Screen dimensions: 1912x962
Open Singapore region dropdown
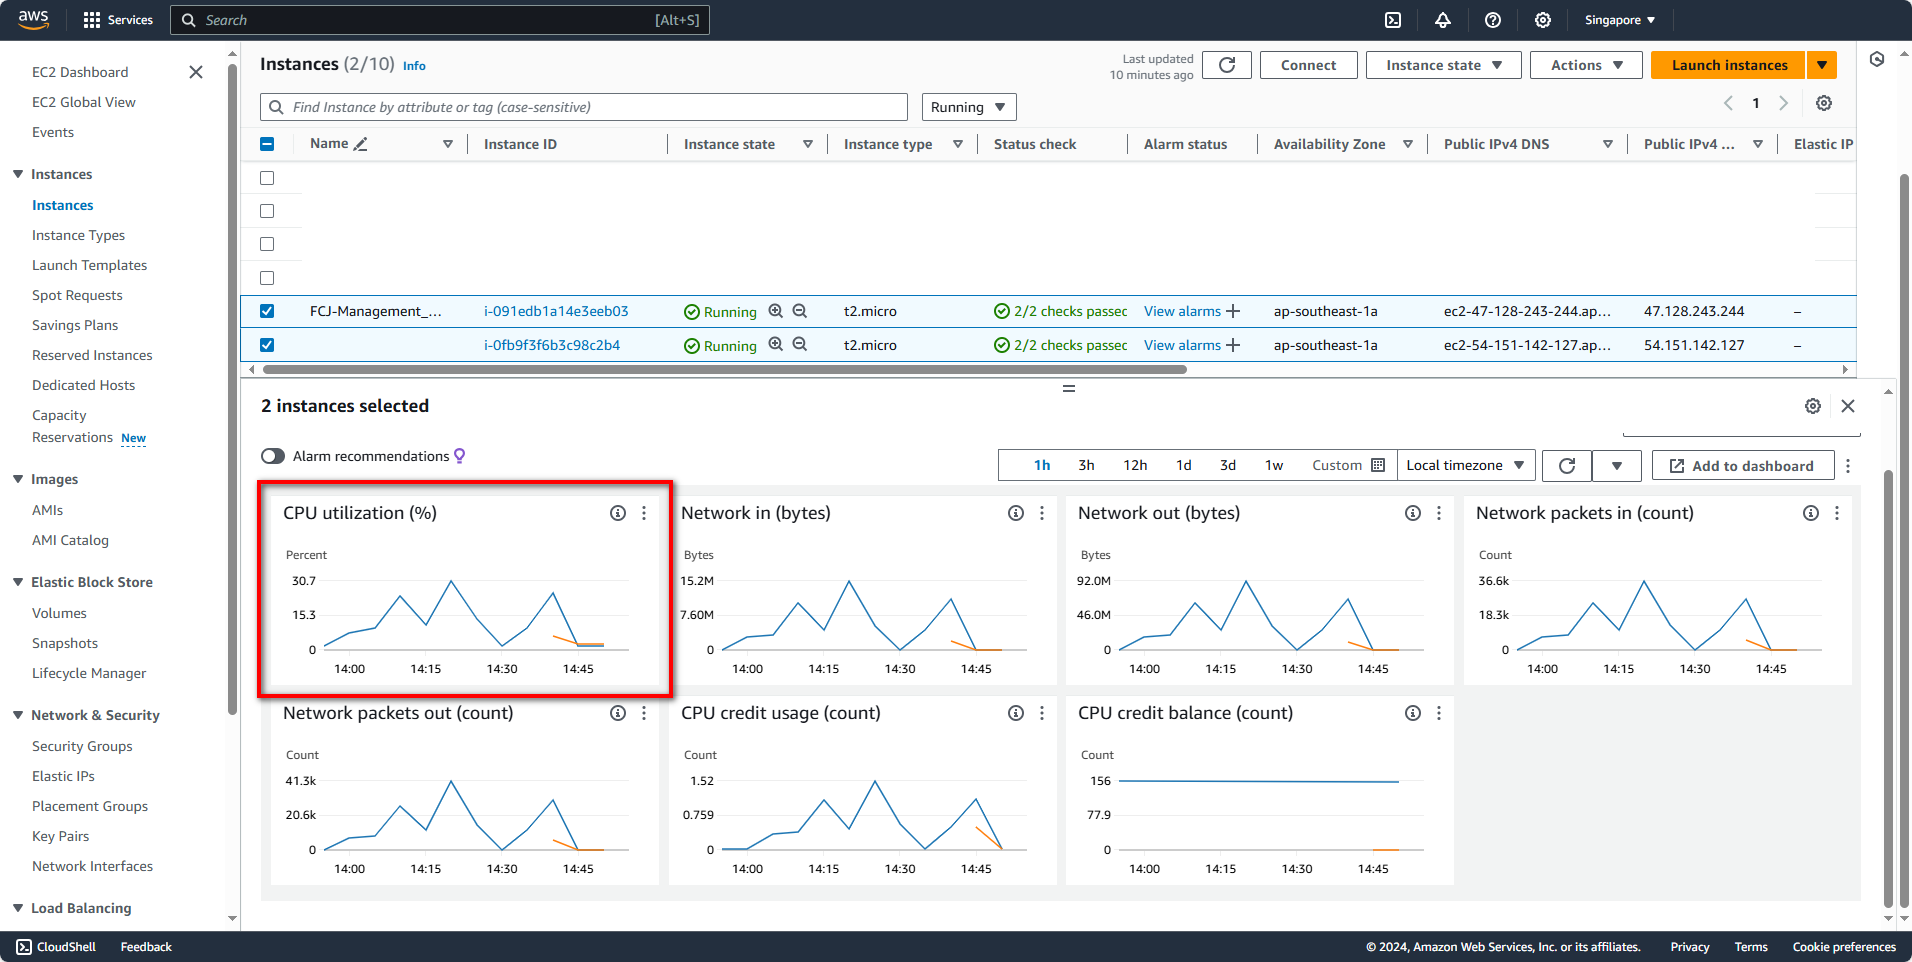[x=1620, y=20]
